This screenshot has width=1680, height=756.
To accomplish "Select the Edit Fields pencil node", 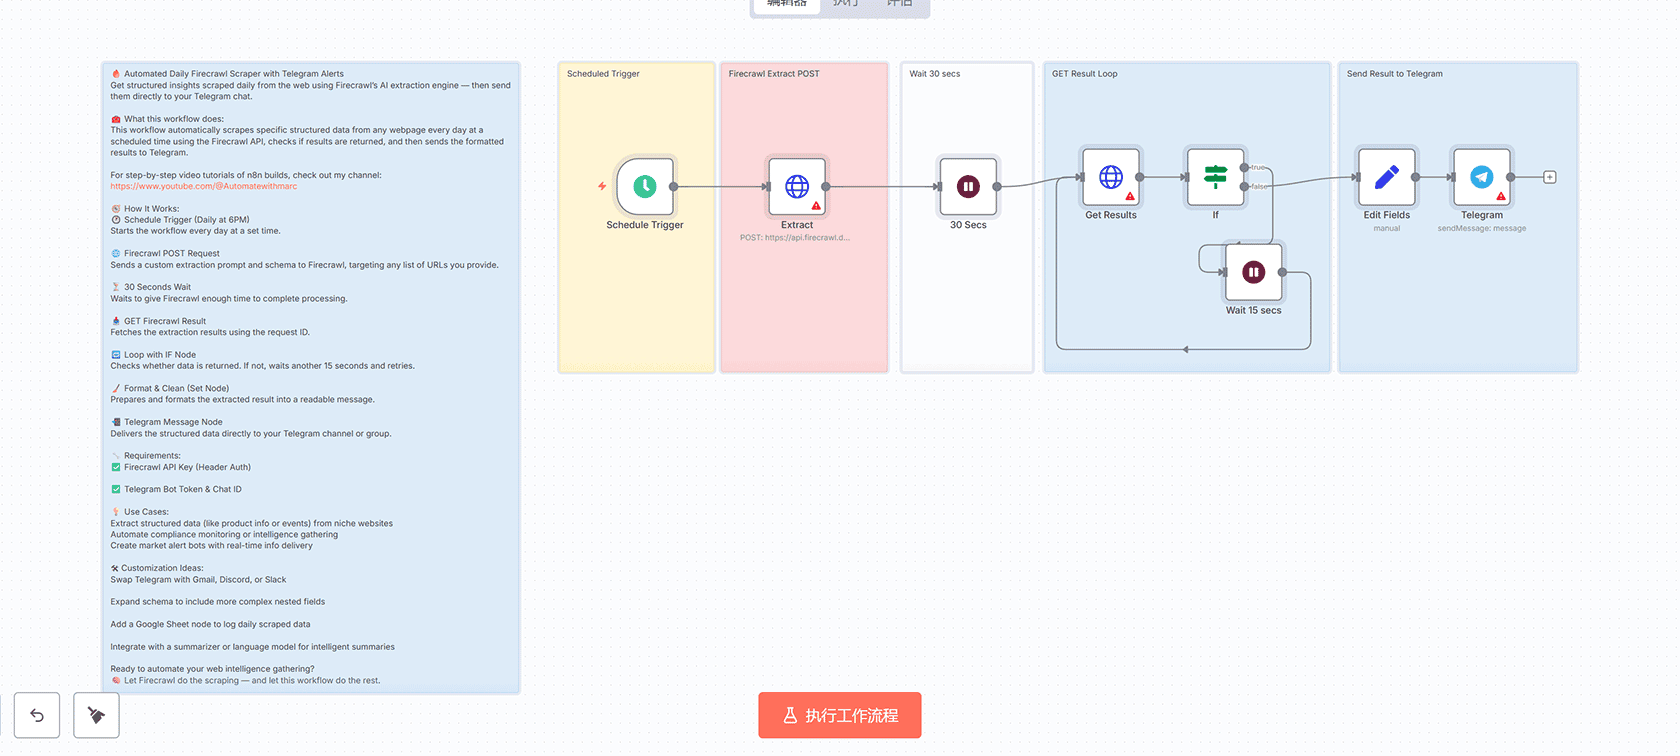I will click(x=1386, y=177).
